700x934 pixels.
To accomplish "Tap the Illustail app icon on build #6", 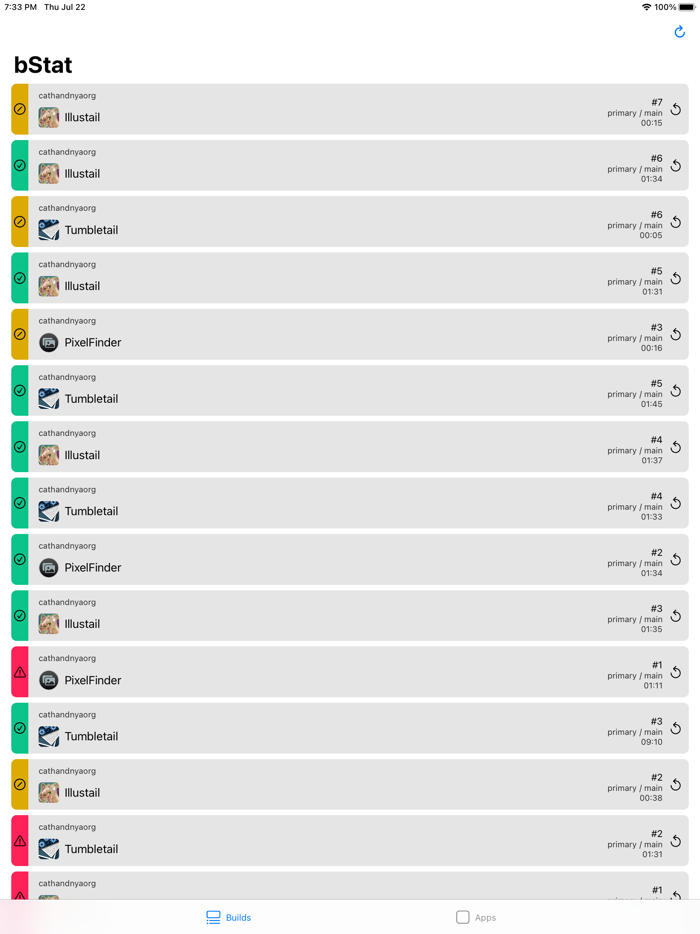I will [x=49, y=174].
